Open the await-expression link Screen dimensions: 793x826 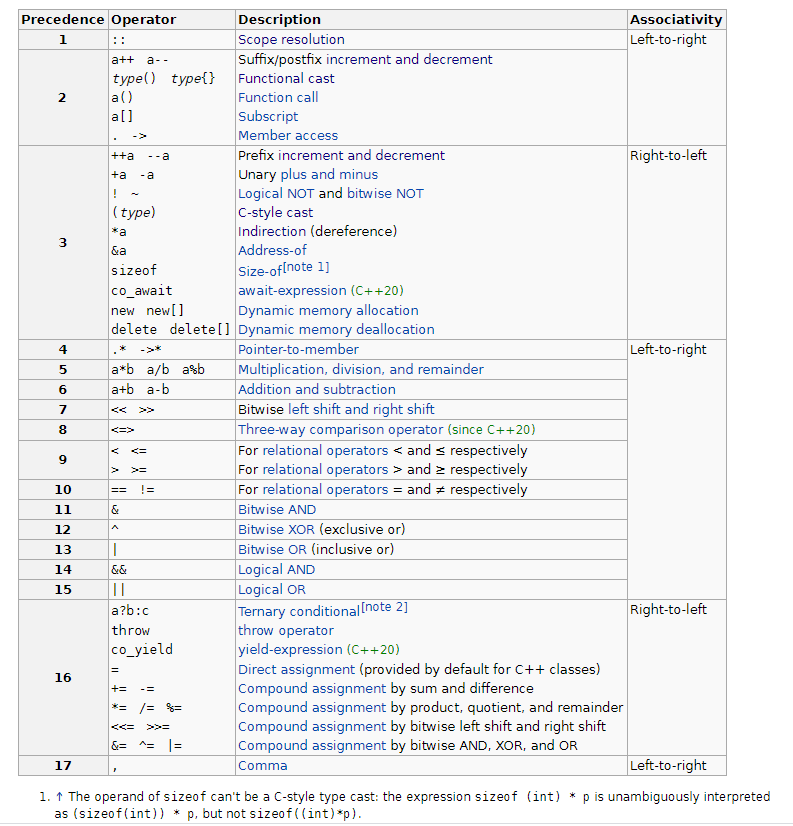click(292, 291)
